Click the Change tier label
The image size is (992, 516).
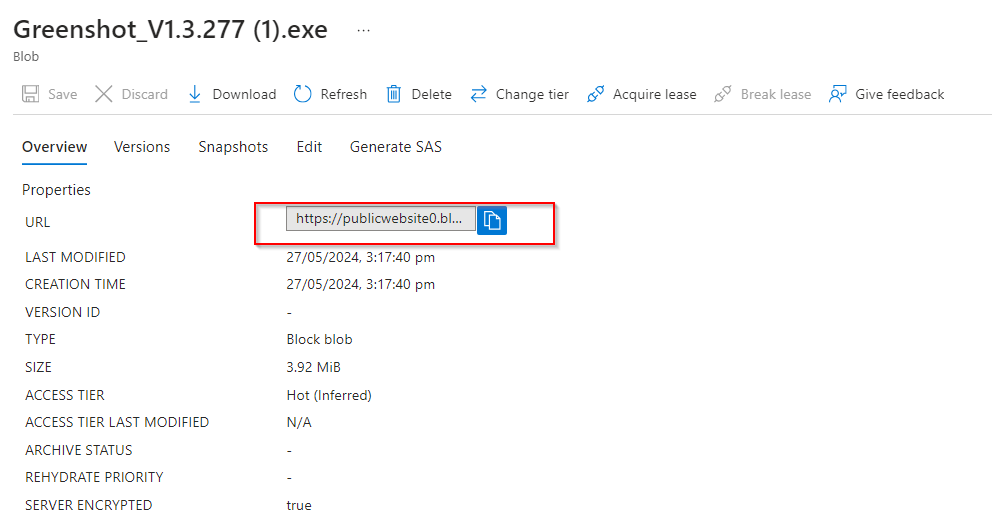coord(532,94)
